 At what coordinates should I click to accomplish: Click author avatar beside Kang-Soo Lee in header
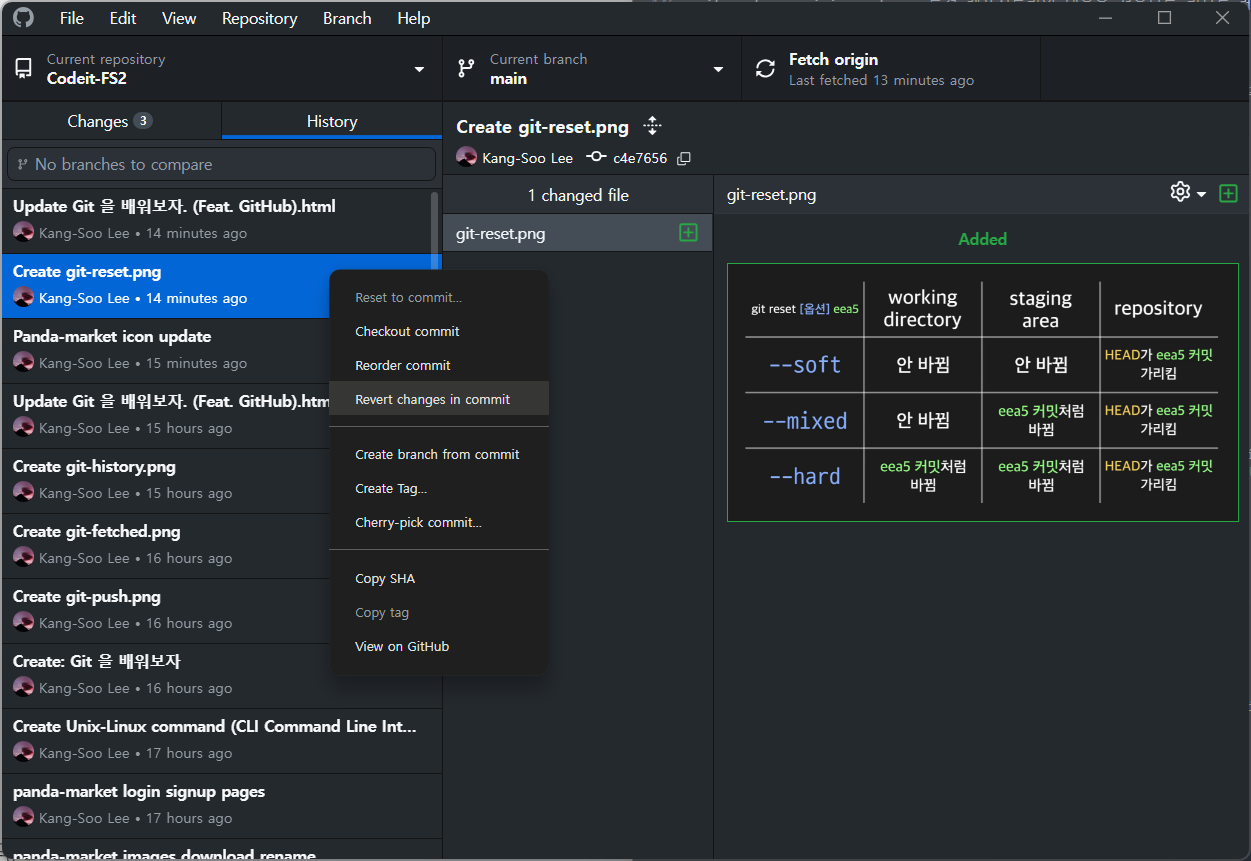466,157
